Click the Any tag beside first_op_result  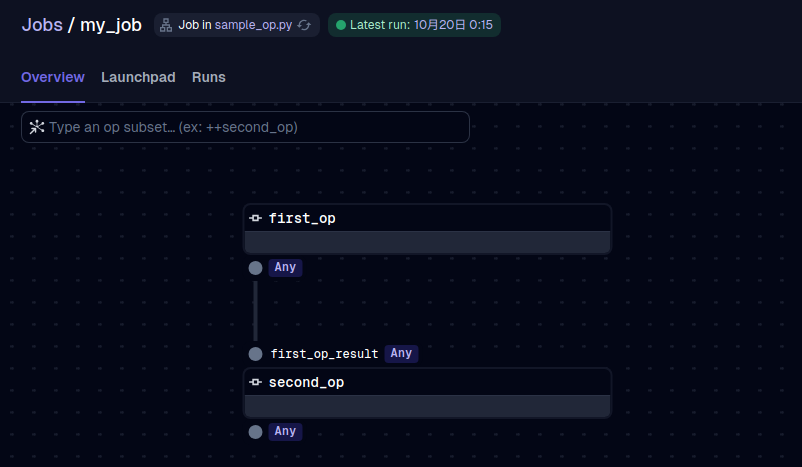[402, 353]
